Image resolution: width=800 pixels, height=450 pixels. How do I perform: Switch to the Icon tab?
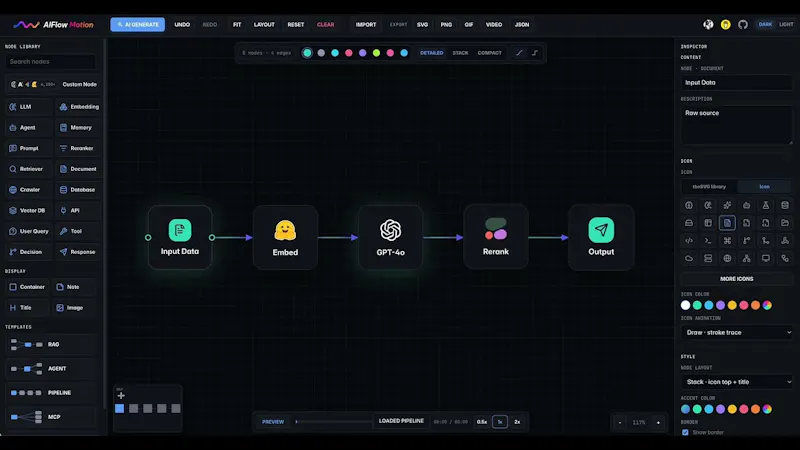[764, 187]
